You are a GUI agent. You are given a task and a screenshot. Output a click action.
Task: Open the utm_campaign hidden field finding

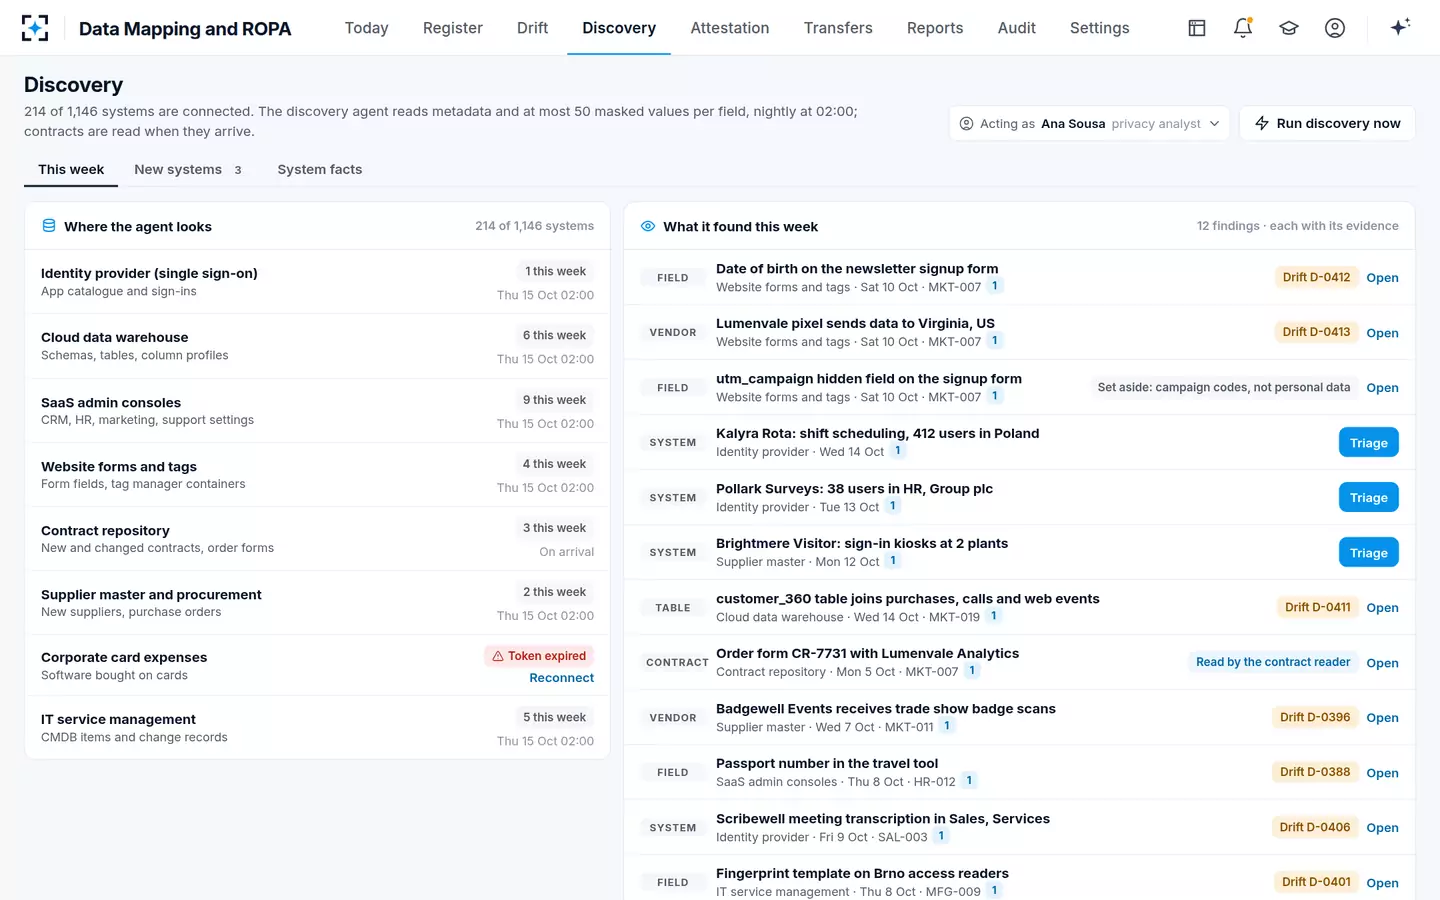click(x=1382, y=388)
